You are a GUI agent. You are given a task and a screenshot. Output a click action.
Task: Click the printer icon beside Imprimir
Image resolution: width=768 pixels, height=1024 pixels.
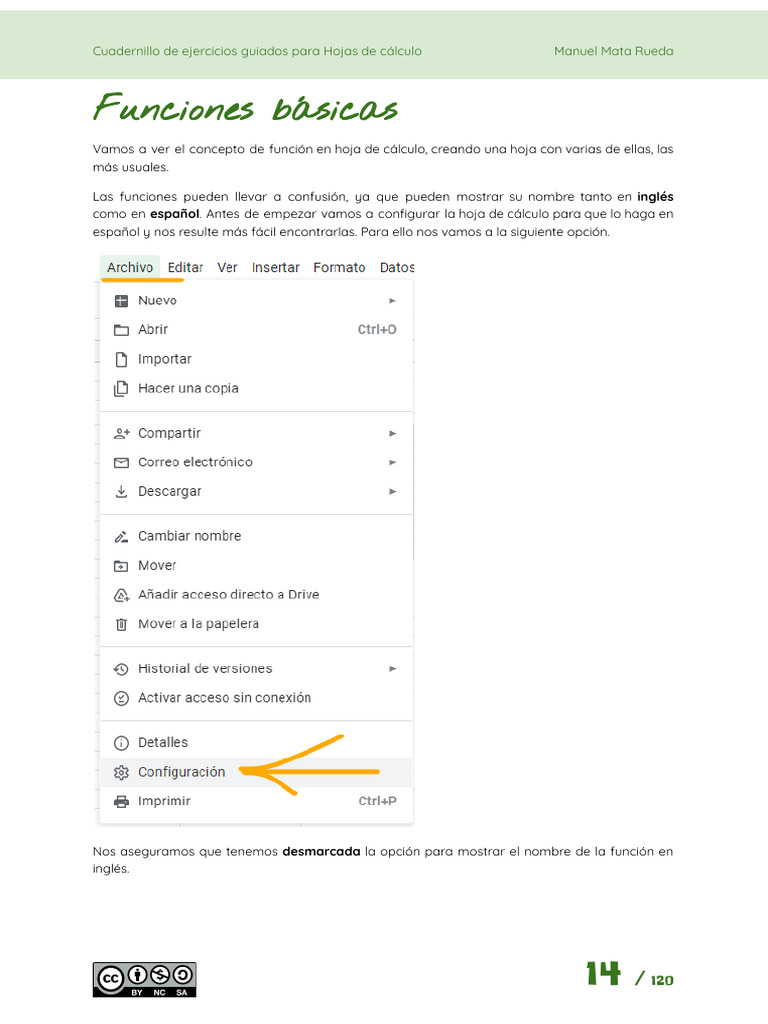[x=122, y=801]
